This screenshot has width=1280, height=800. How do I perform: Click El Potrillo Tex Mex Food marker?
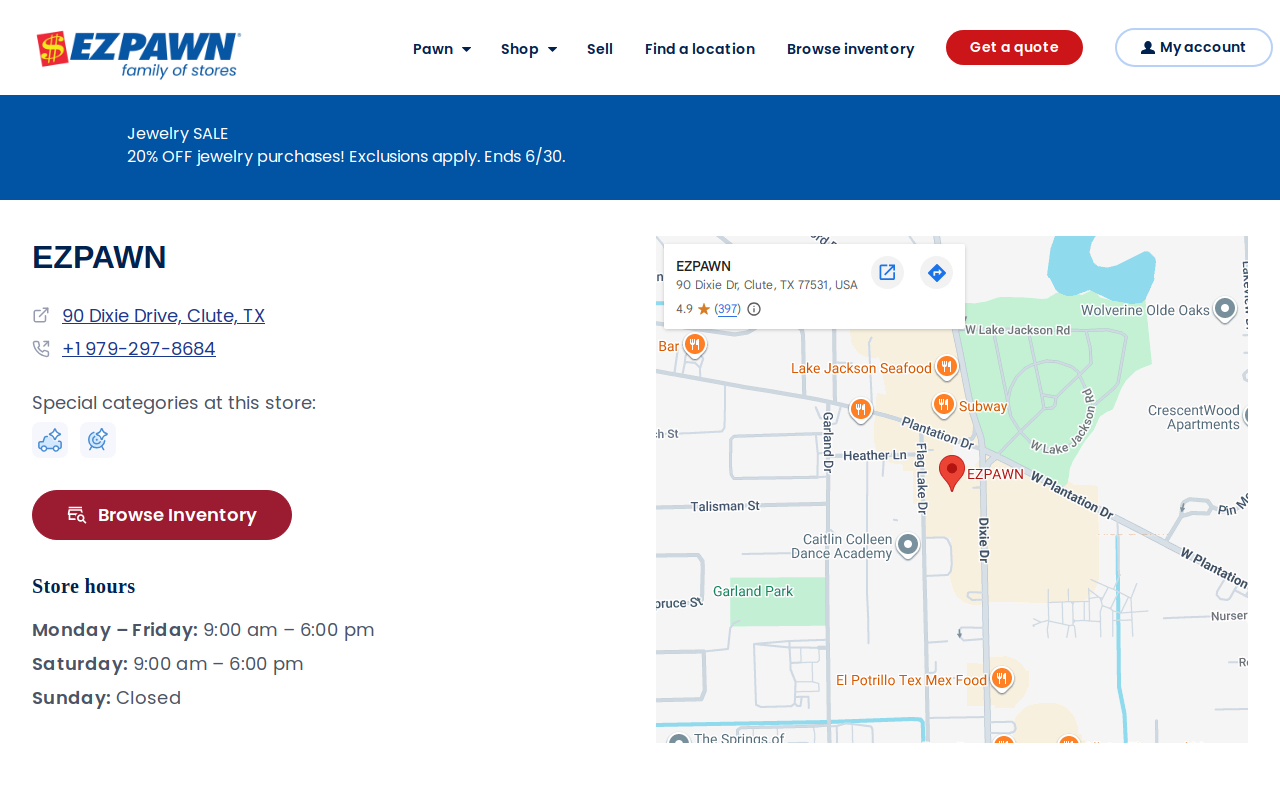(1002, 679)
